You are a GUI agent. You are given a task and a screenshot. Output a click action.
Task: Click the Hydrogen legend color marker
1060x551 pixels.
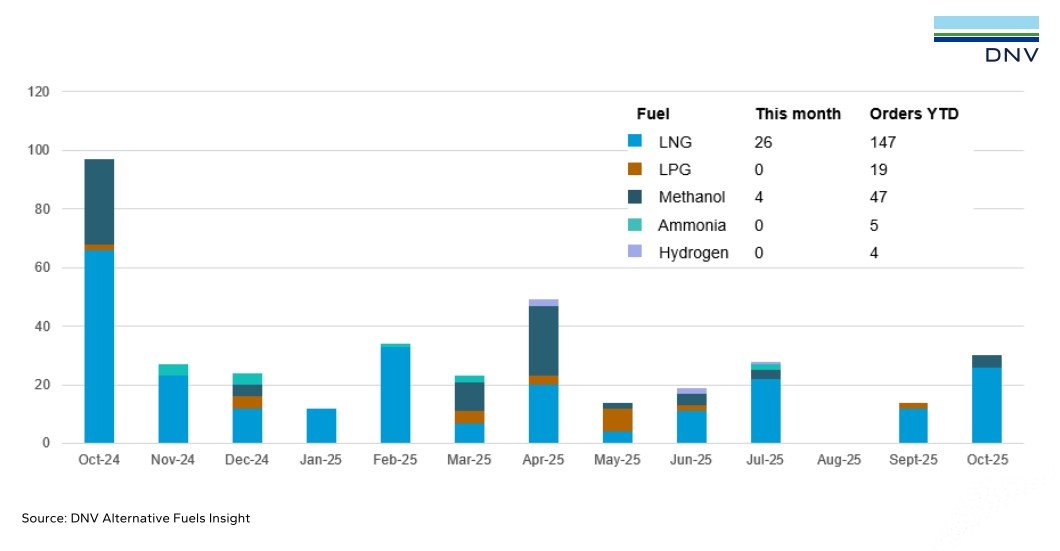click(x=634, y=252)
